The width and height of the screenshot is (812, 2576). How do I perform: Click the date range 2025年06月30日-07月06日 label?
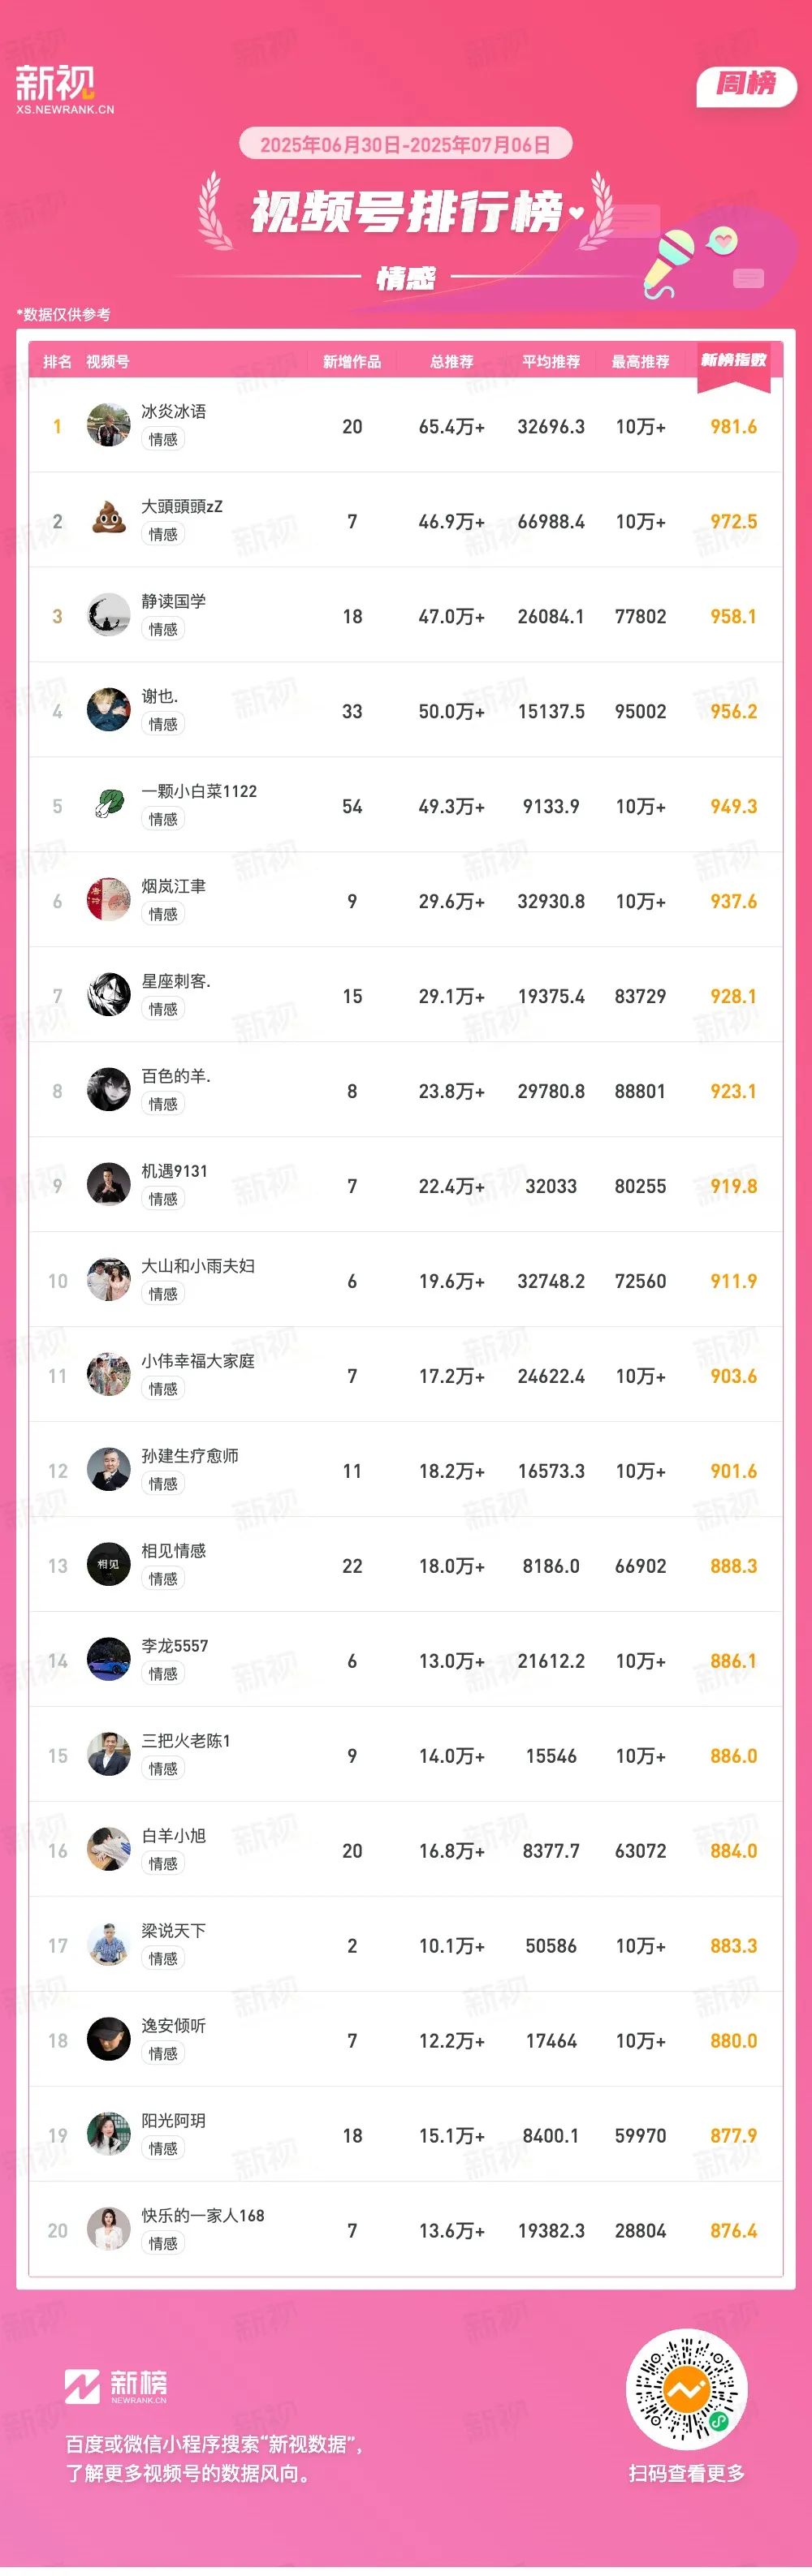(405, 145)
